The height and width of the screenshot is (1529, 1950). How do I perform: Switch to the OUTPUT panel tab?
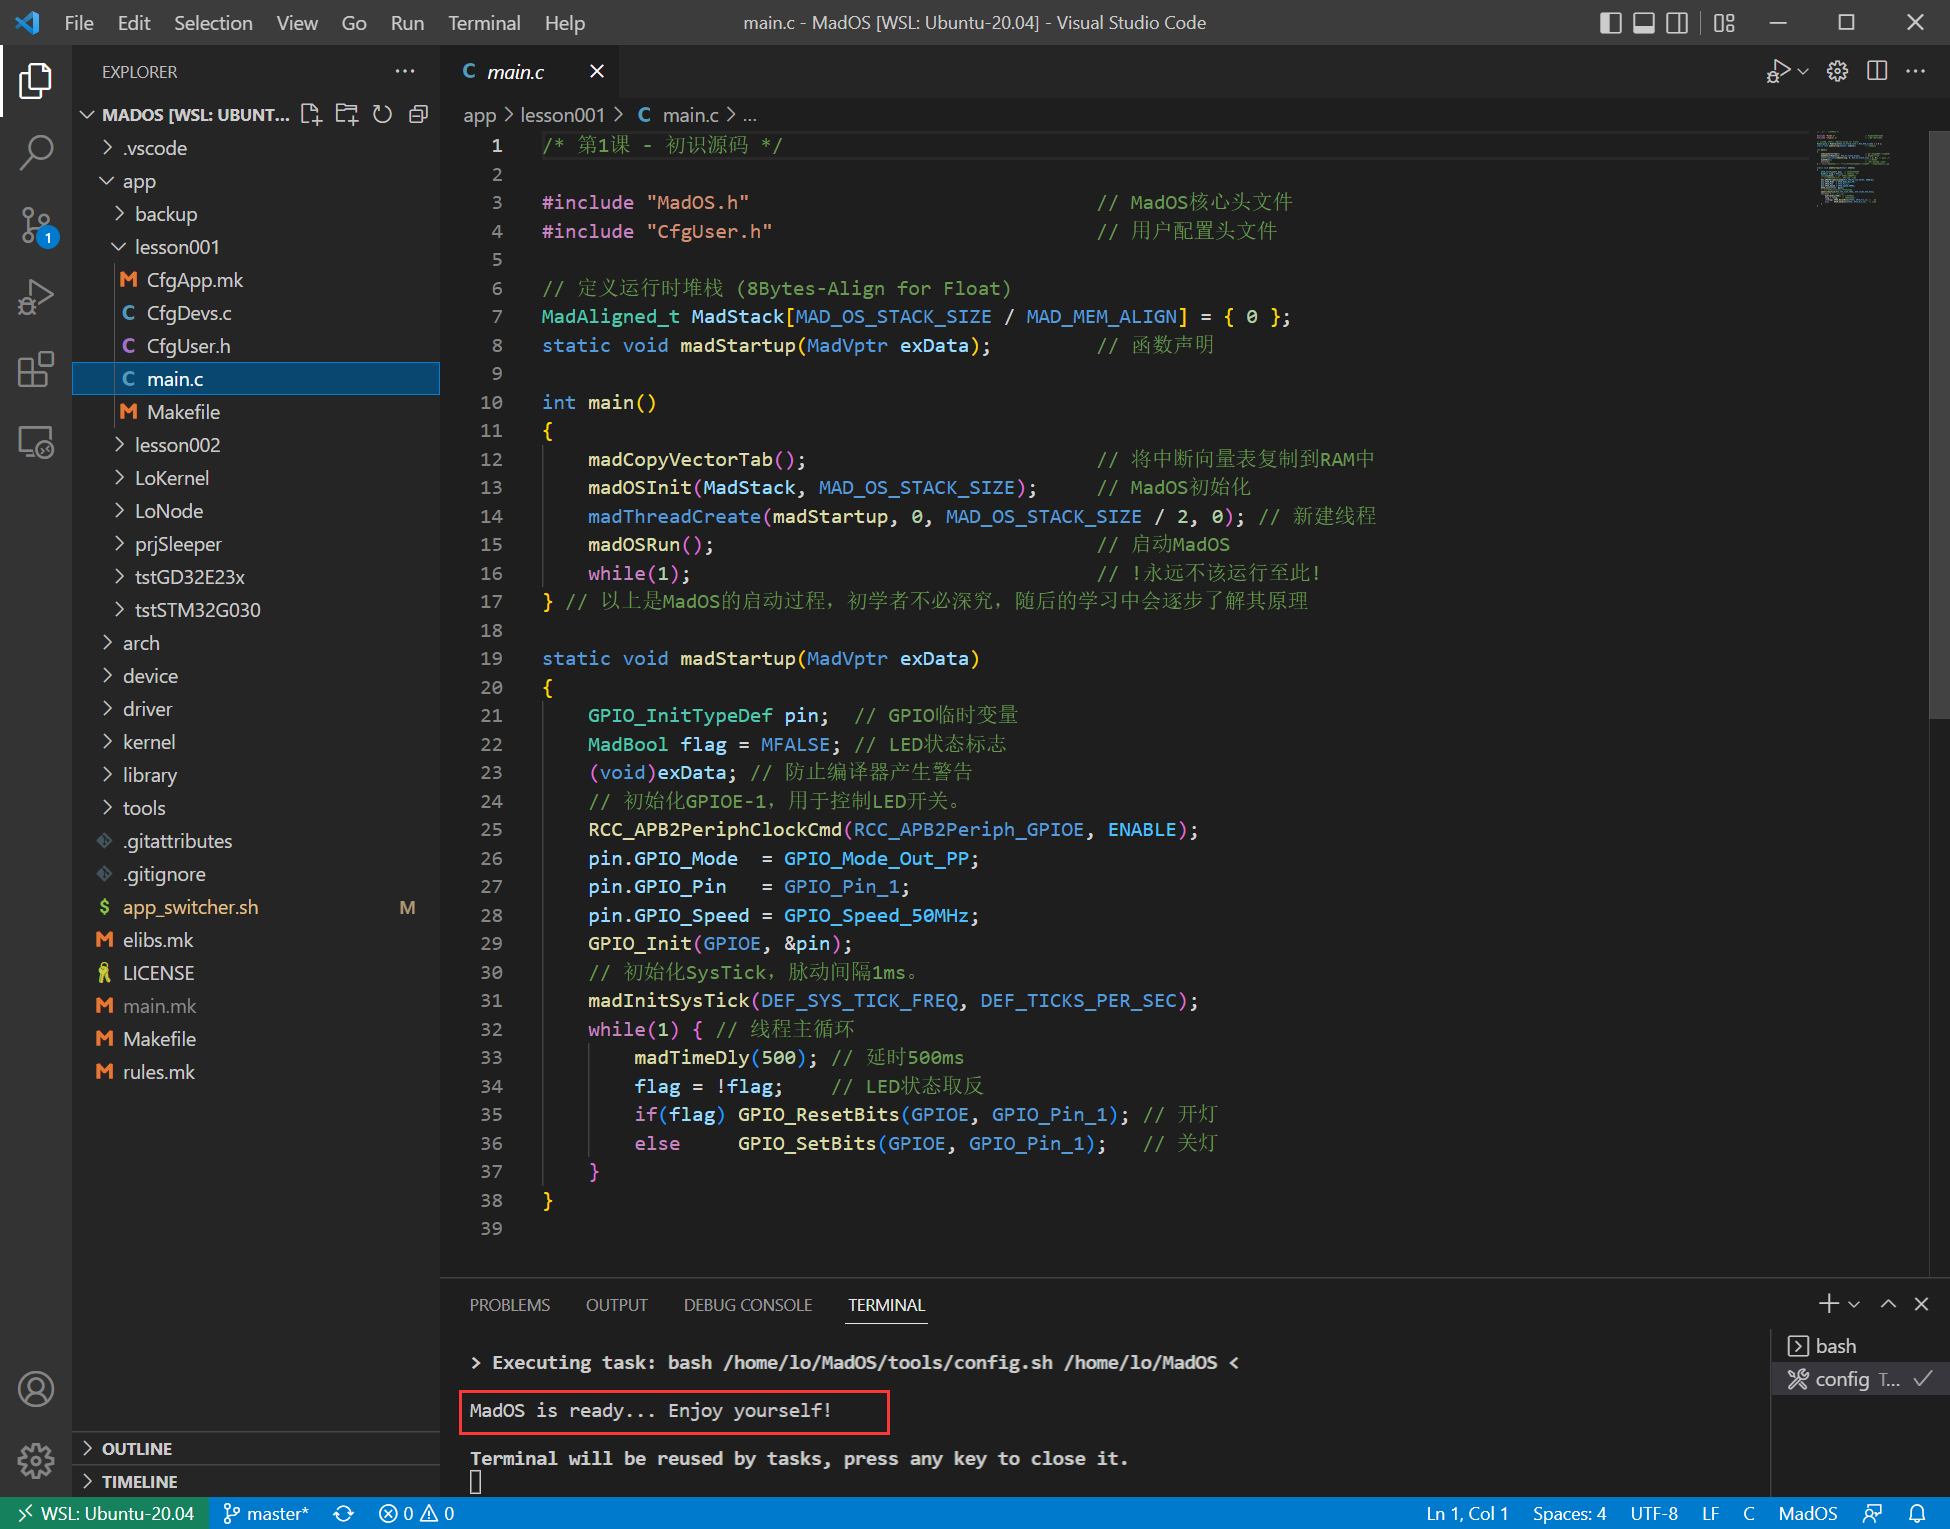(x=617, y=1304)
